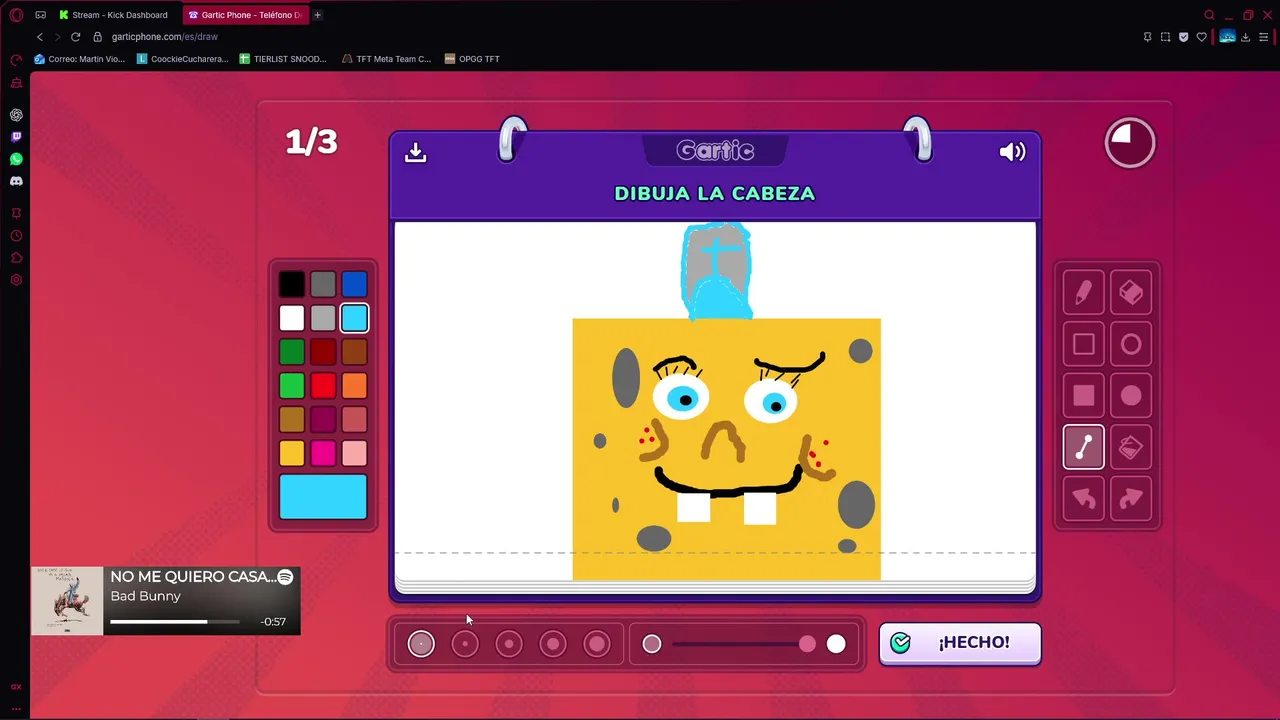This screenshot has height=720, width=1280.
Task: Open sidebar settings gear icon
Action: pos(16,280)
